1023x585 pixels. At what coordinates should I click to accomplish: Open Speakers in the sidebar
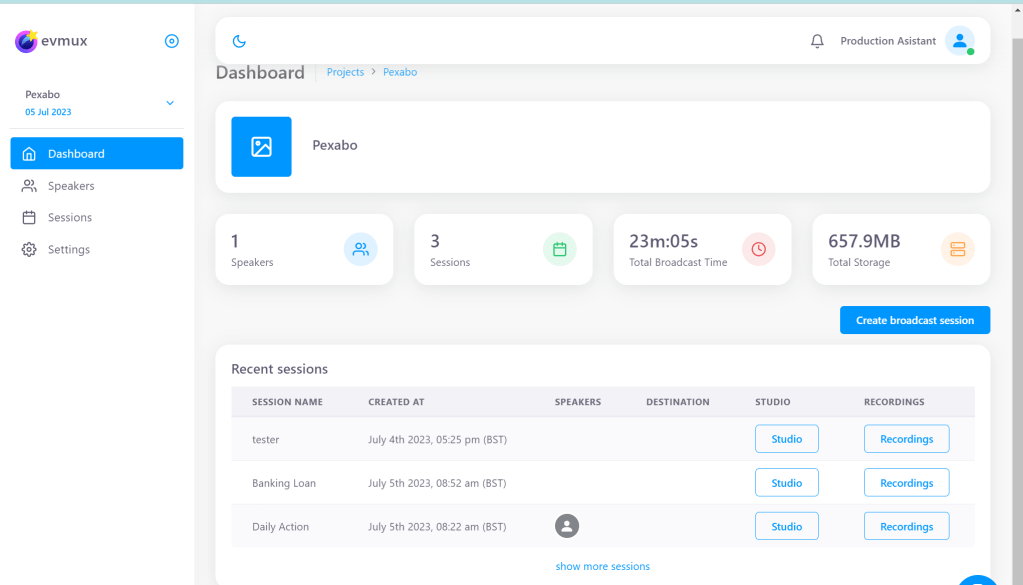(97, 186)
